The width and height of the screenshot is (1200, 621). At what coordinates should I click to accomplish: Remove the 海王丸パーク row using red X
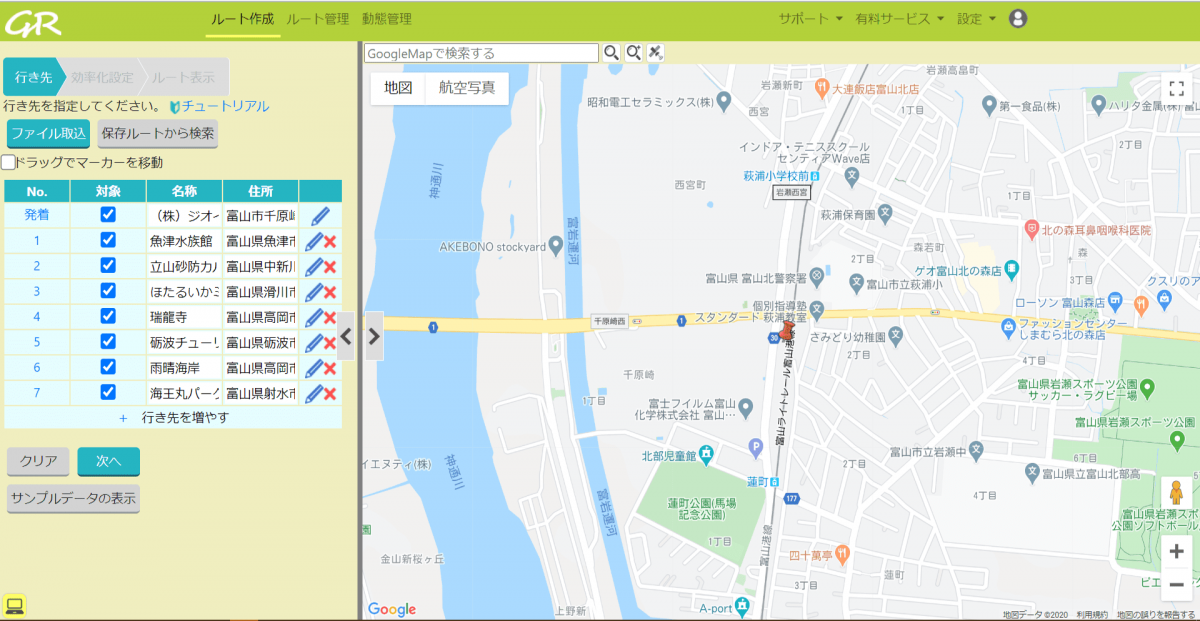330,393
